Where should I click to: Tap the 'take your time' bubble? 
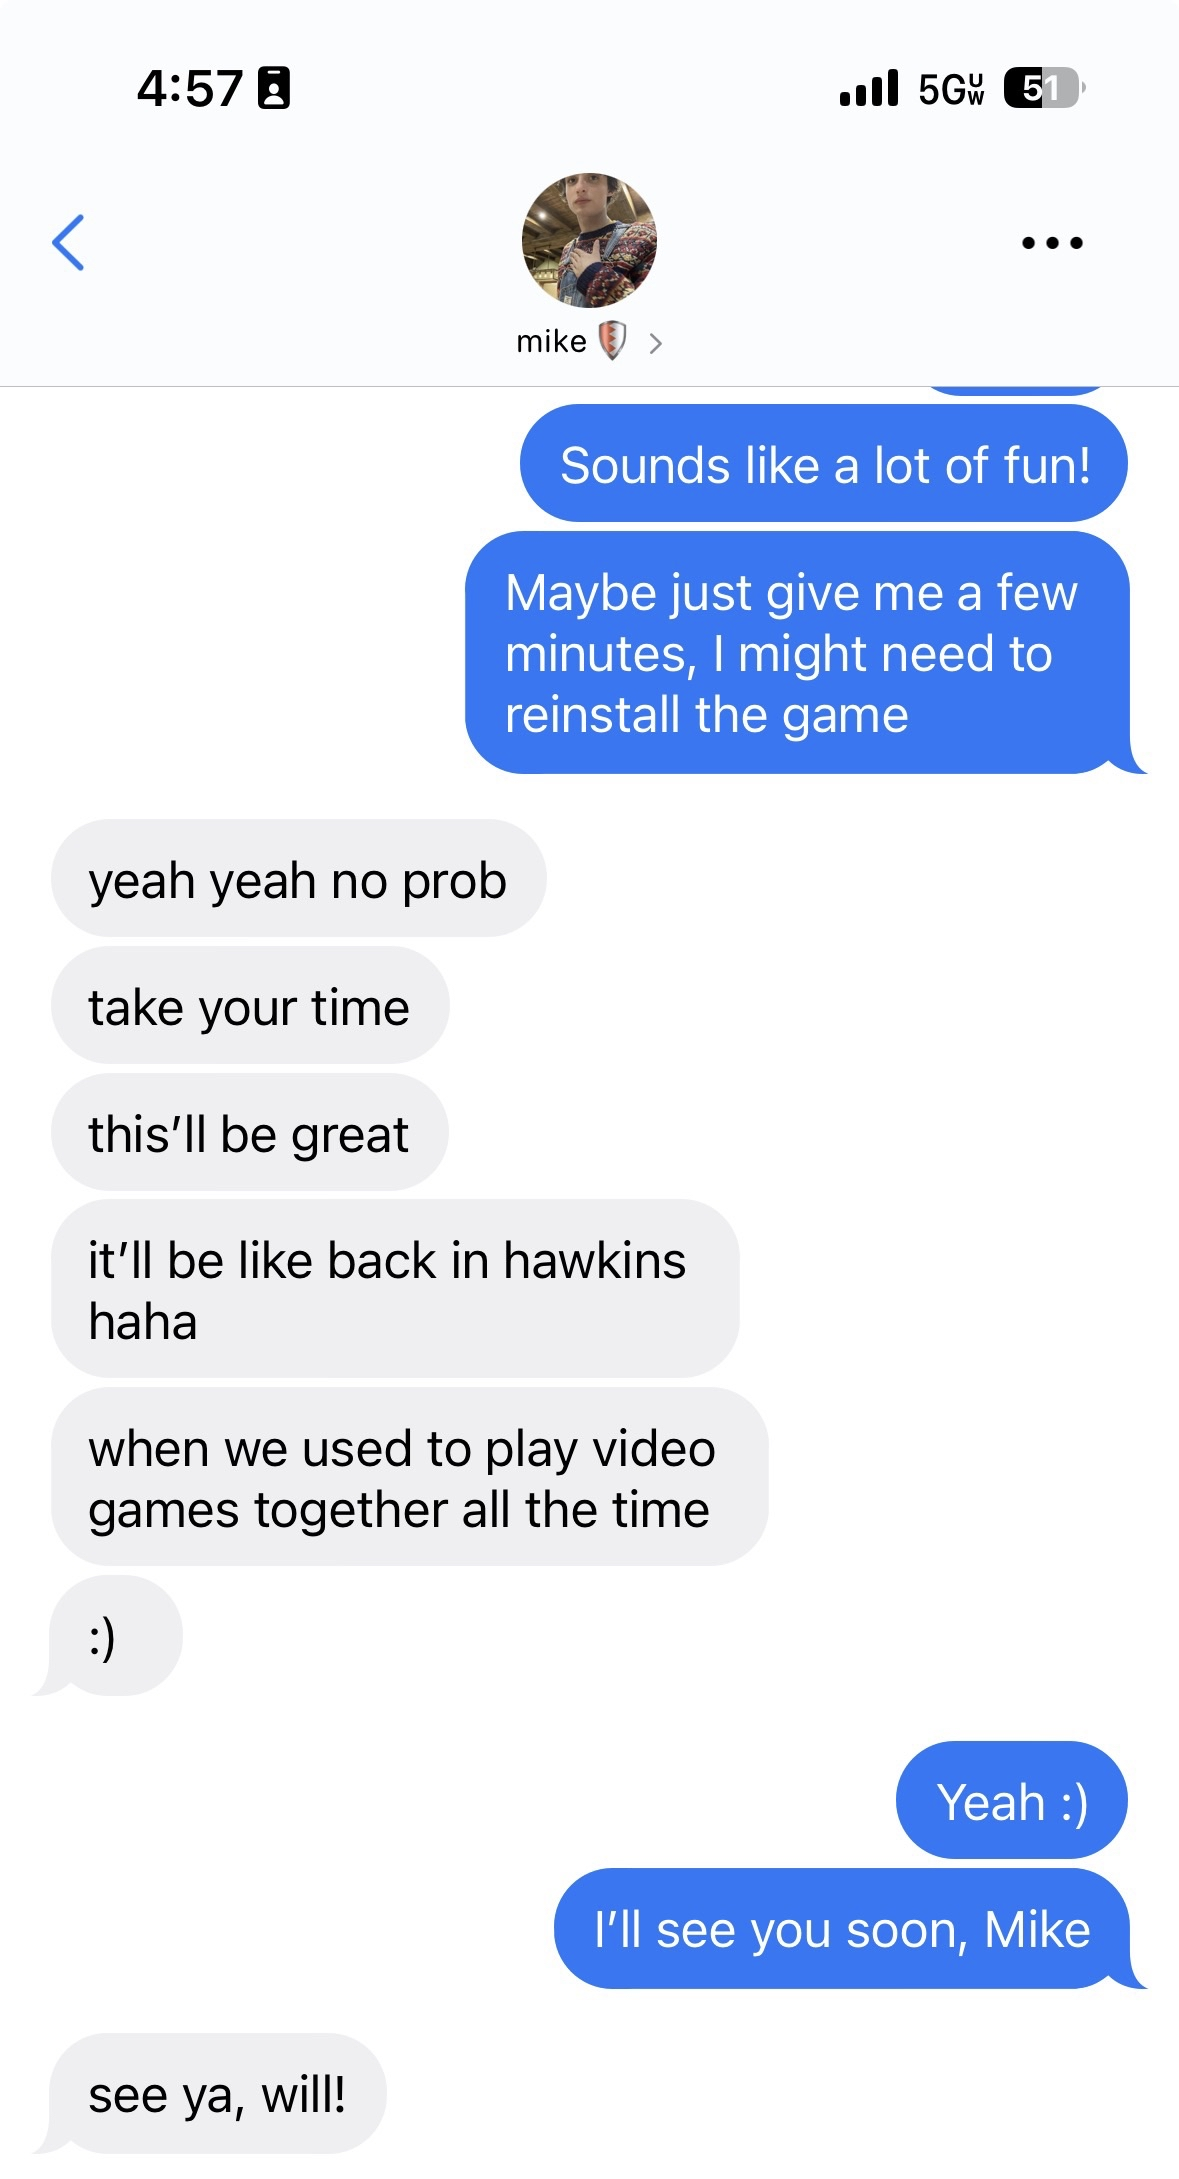click(x=249, y=1005)
